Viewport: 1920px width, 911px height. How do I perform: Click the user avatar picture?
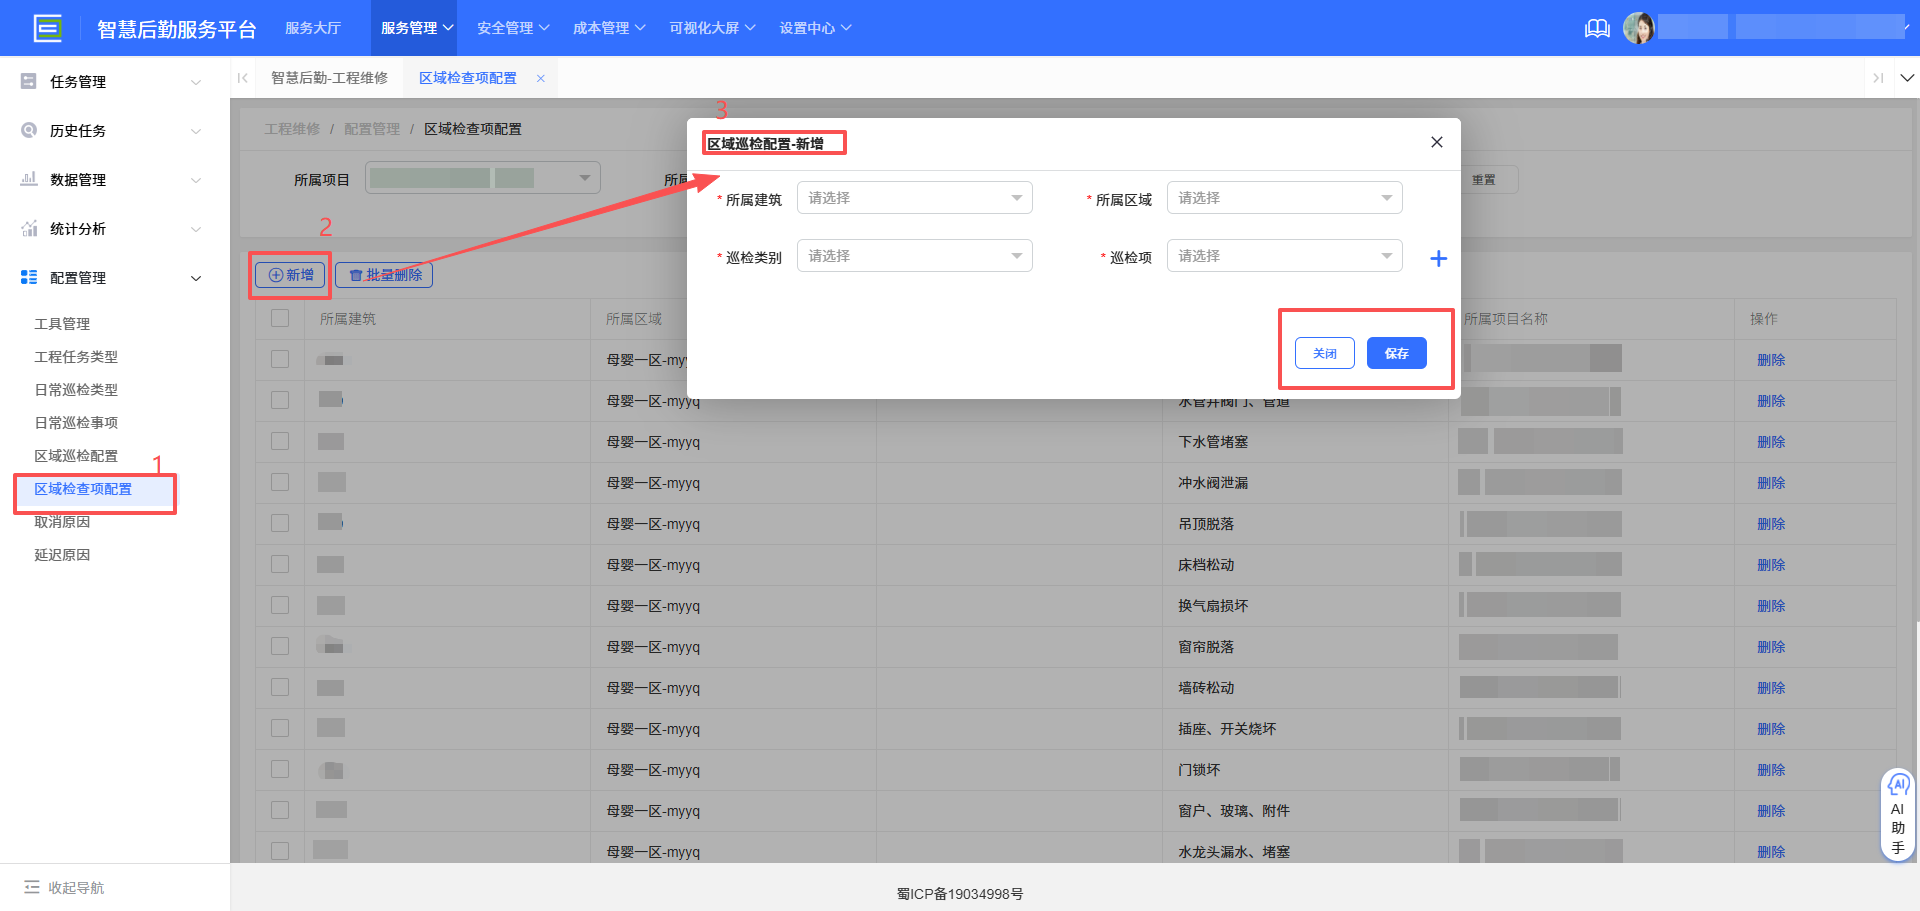click(x=1638, y=28)
